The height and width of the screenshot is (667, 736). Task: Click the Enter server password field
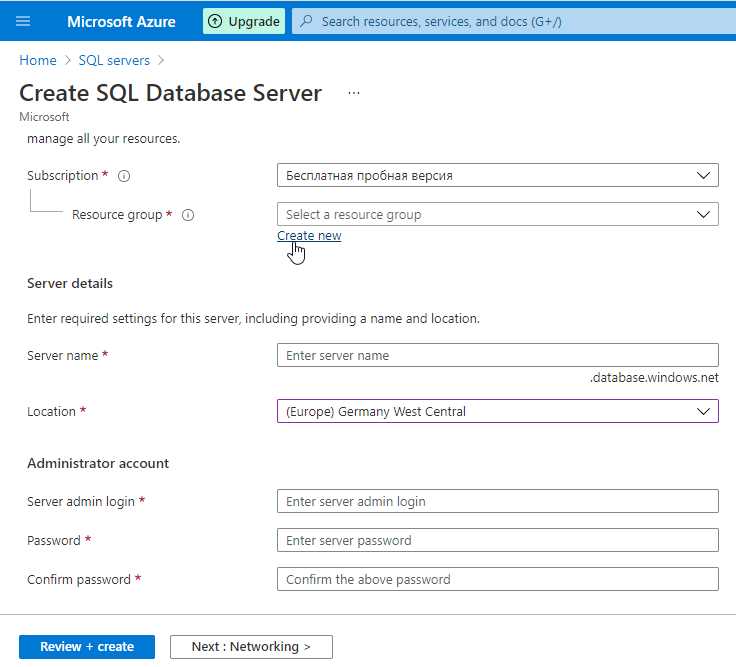[498, 540]
